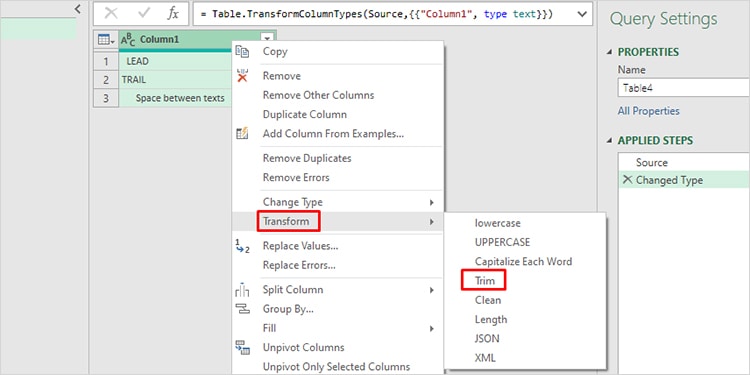
Task: Choose Replace Errors
Action: 299,265
